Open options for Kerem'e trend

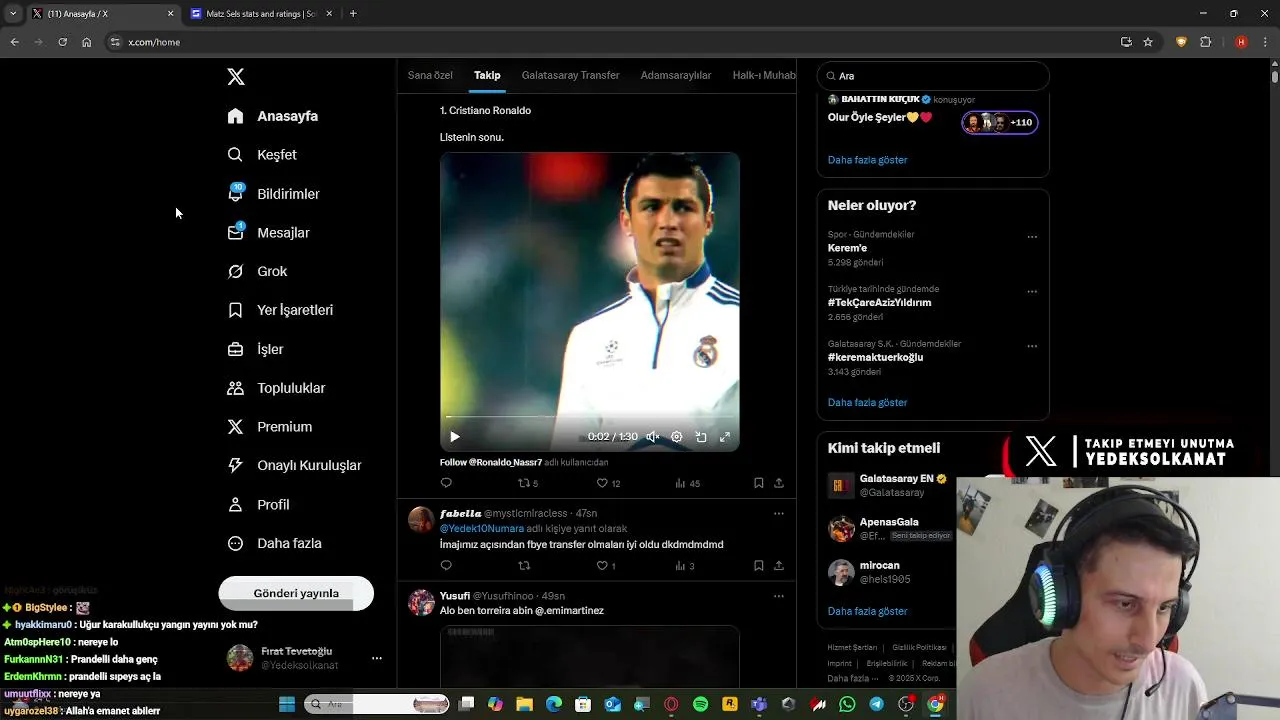[x=1032, y=237]
